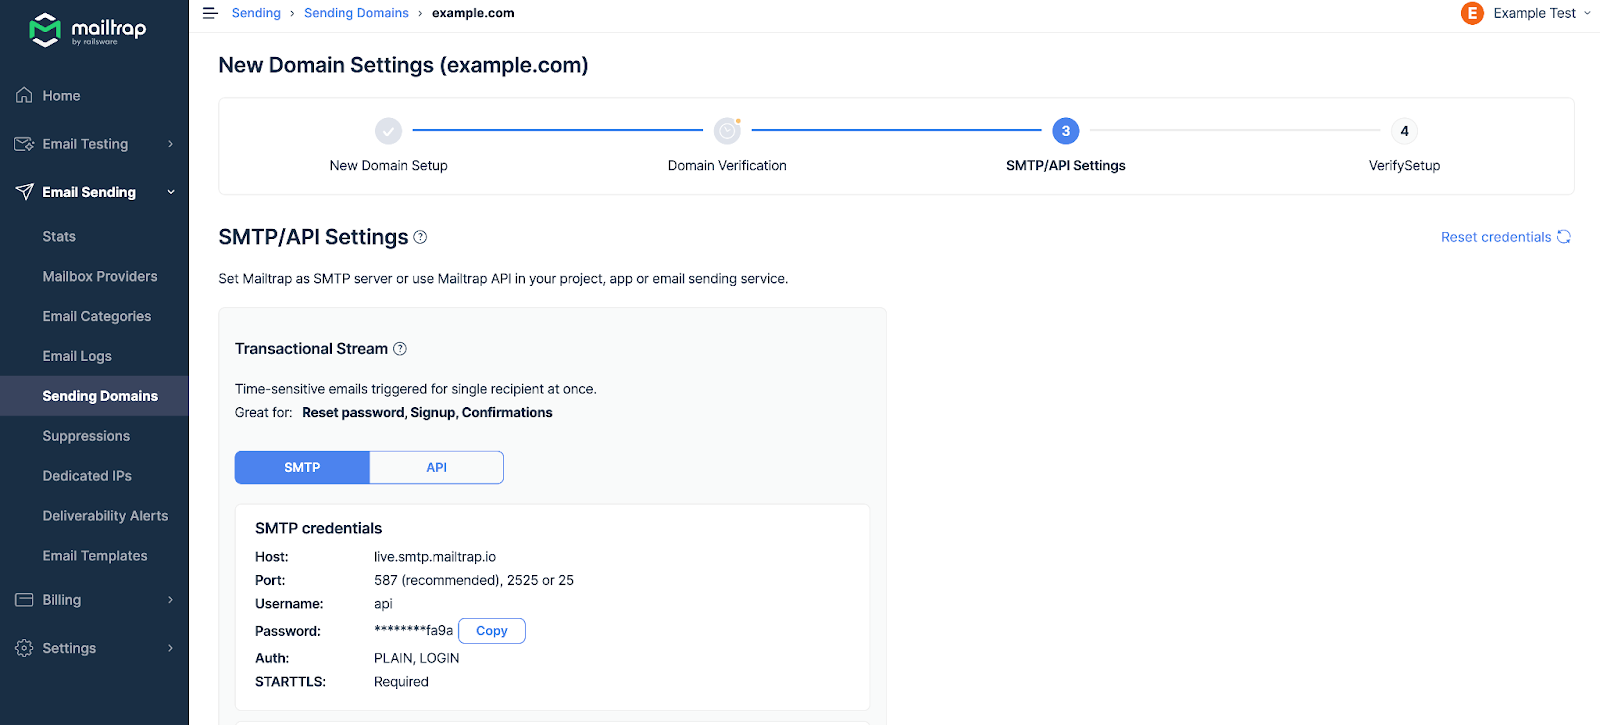This screenshot has width=1600, height=725.
Task: Select Sending Domains sidebar item
Action: pyautogui.click(x=94, y=396)
